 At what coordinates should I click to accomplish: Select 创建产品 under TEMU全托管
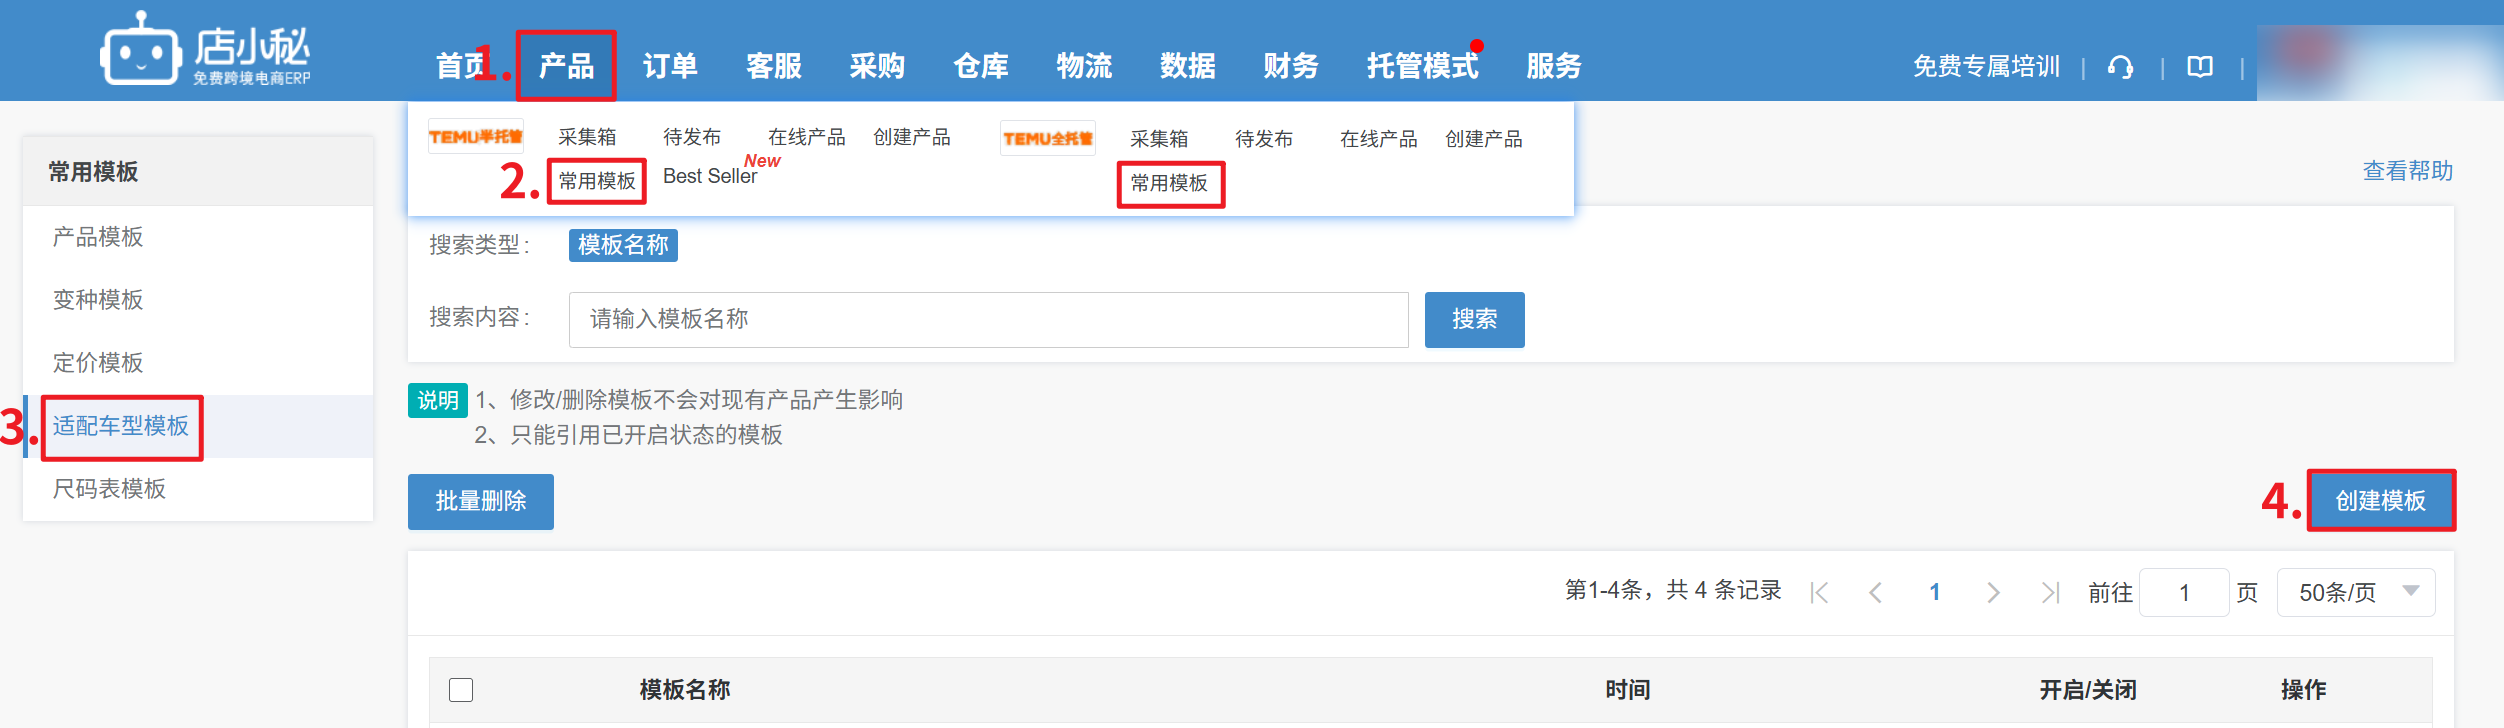click(x=1484, y=139)
